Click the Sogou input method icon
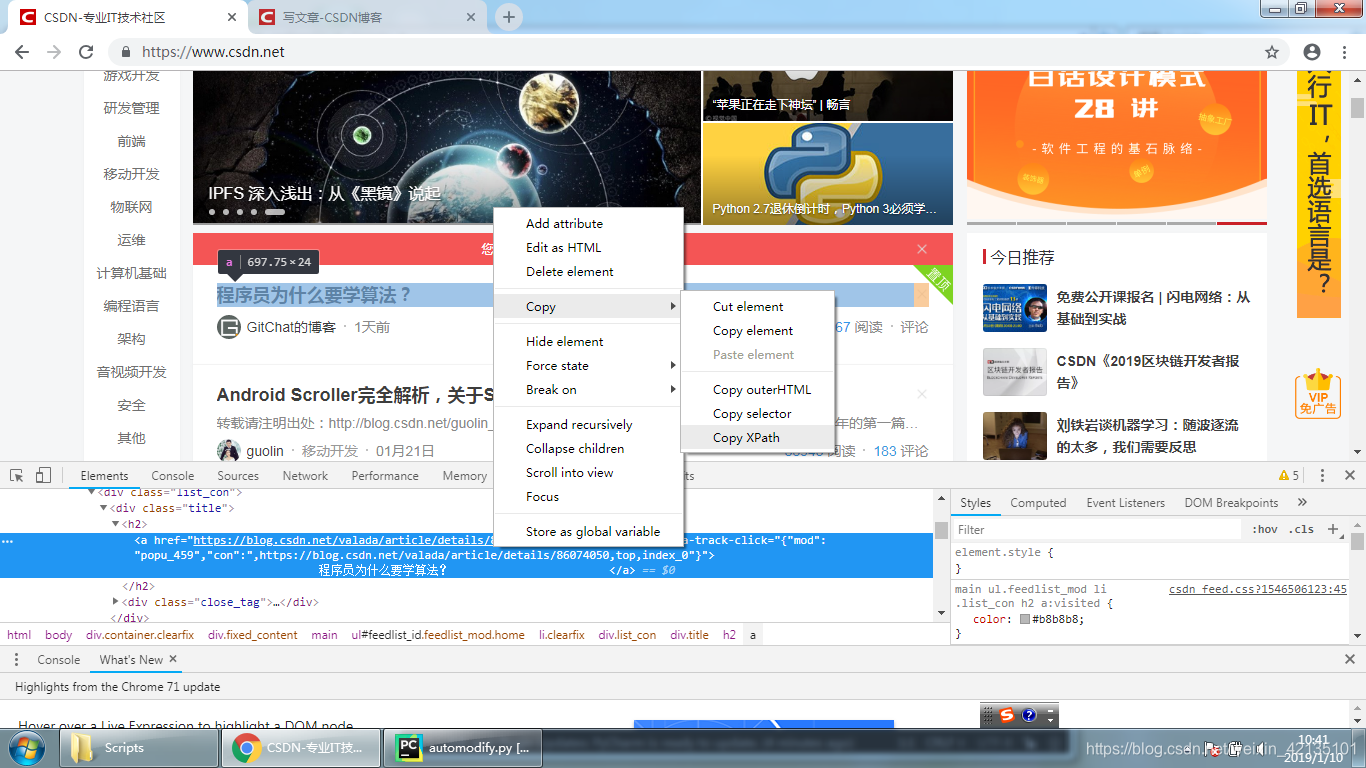The image size is (1366, 768). coord(1007,714)
